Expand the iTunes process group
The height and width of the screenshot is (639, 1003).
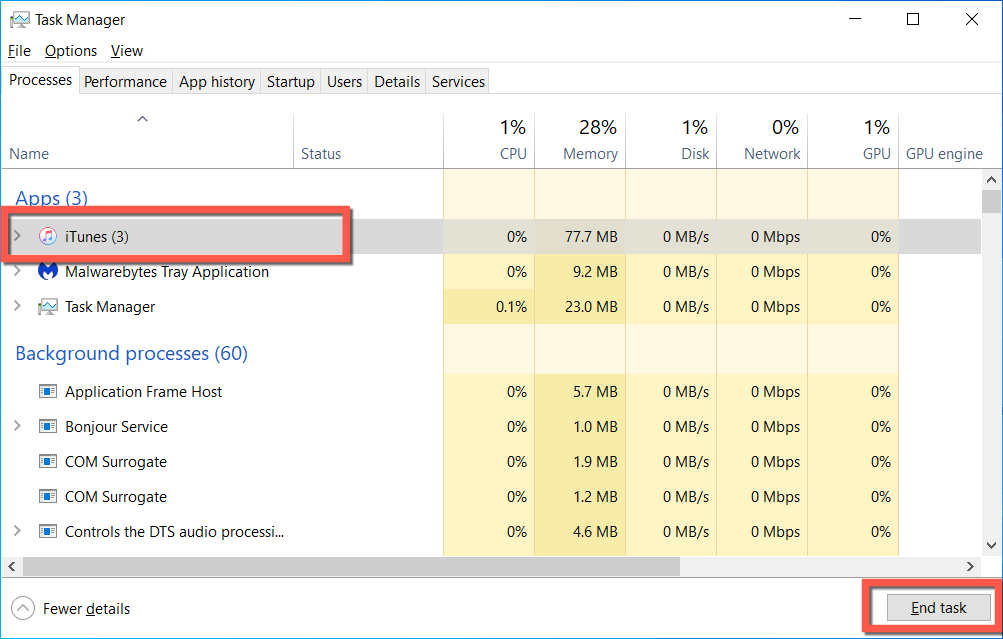pyautogui.click(x=17, y=237)
